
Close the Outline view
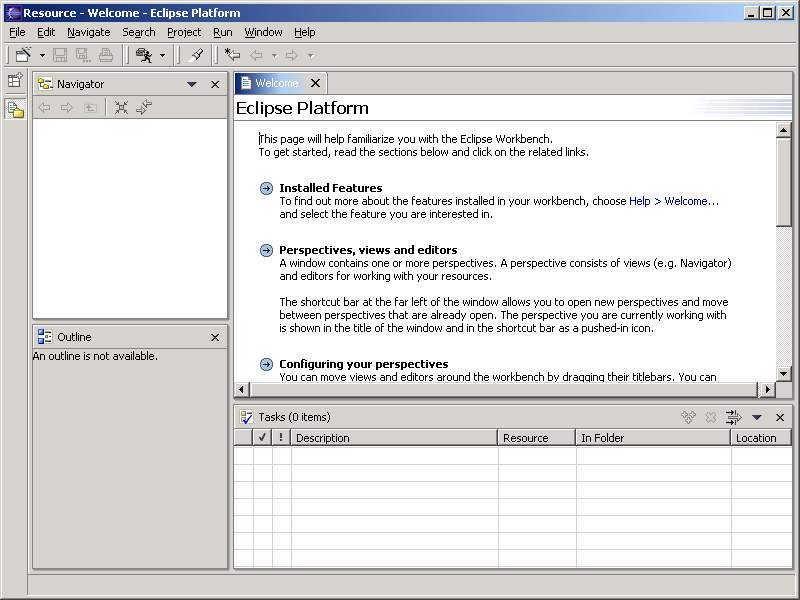215,337
